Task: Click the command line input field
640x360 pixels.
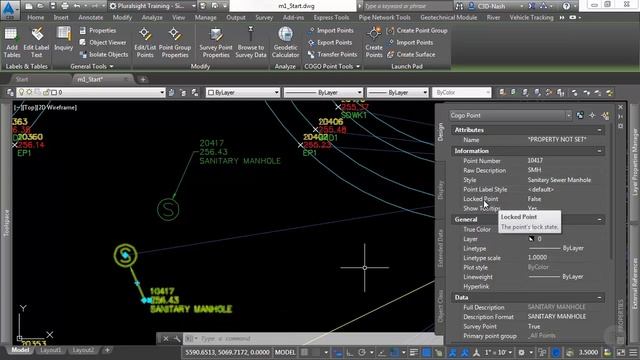Action: [314, 338]
